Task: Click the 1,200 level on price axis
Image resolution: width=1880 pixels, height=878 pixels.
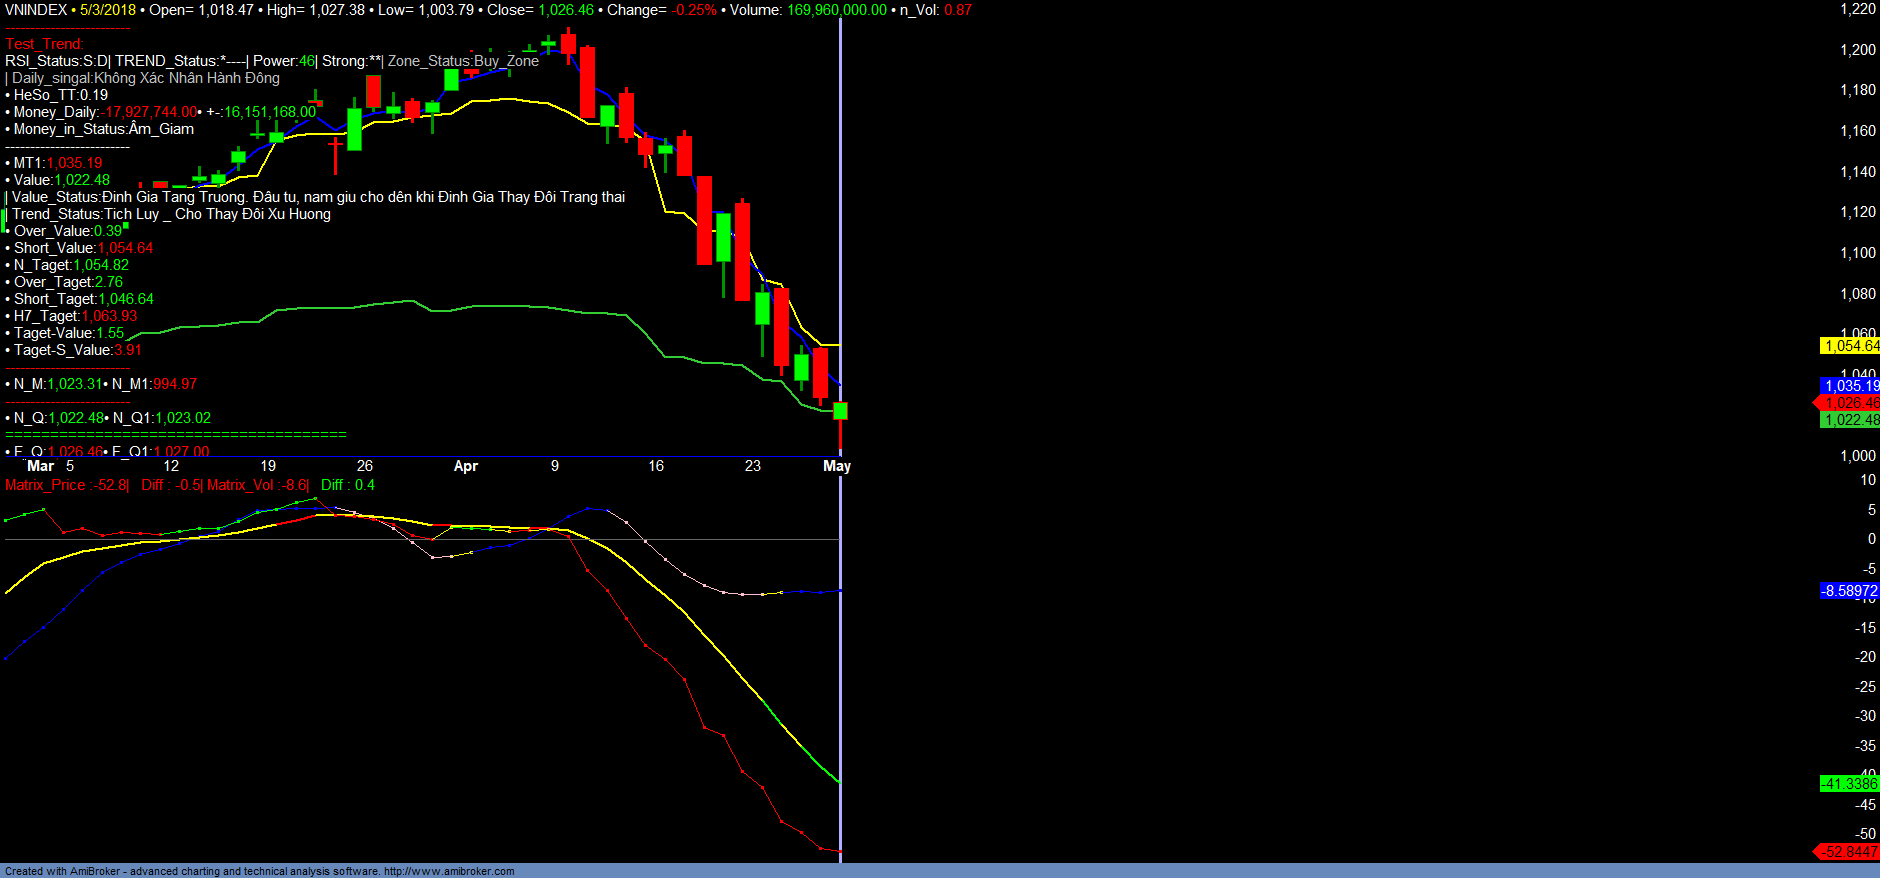Action: [1858, 50]
